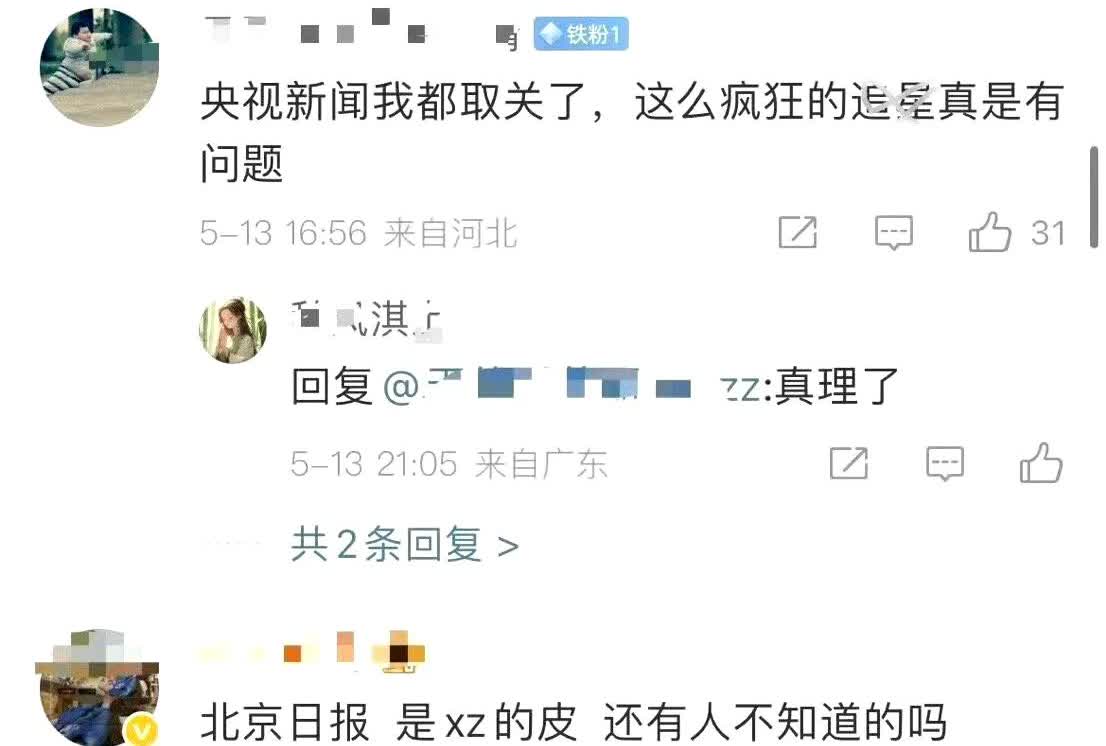Like the reply posted from 广东
The image size is (1106, 746).
tap(1041, 463)
